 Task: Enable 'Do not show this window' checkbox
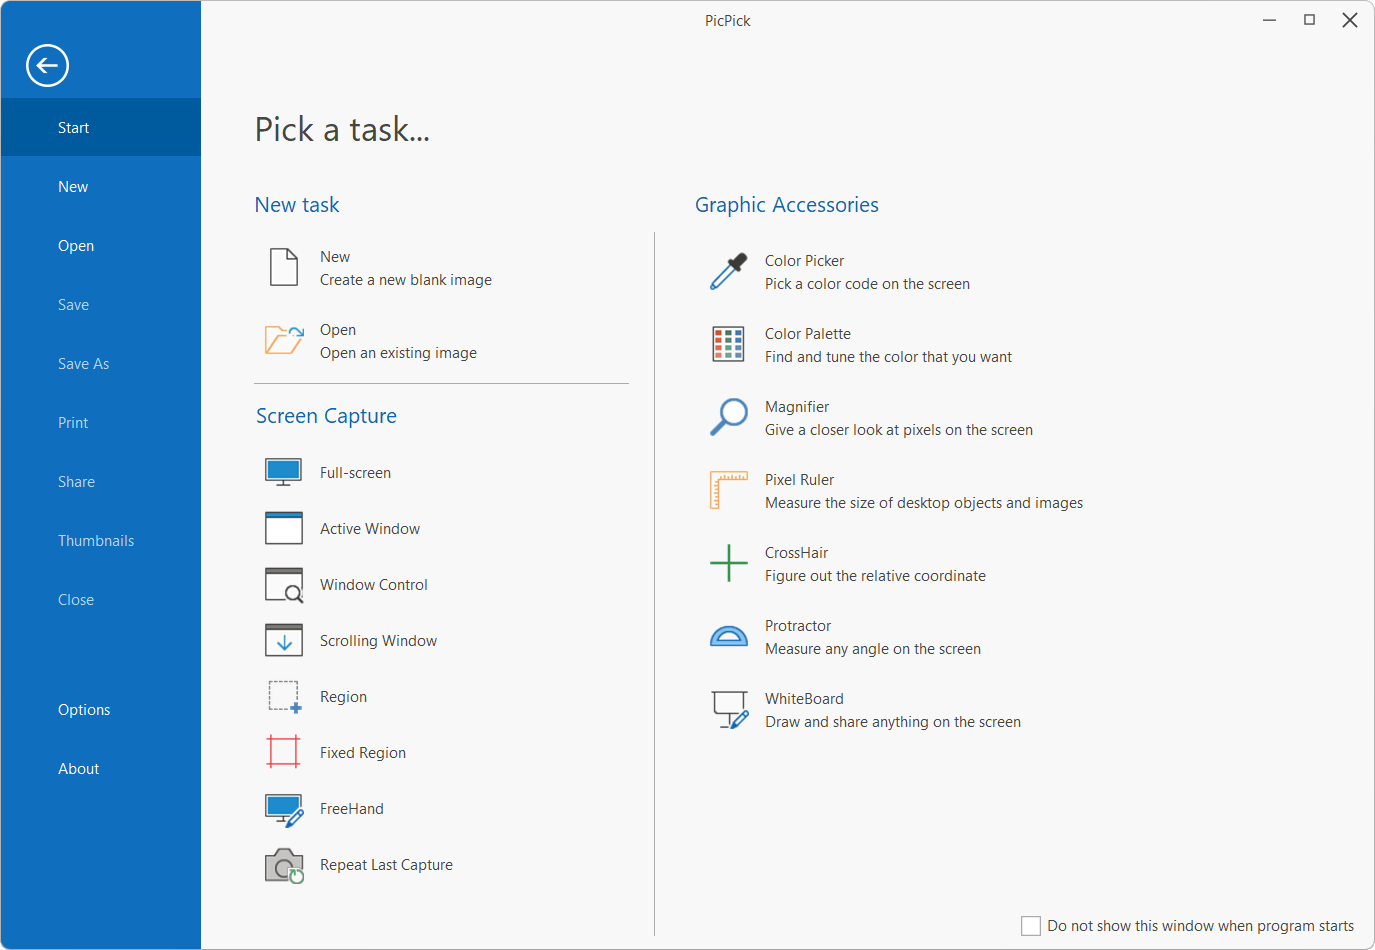pyautogui.click(x=1031, y=926)
